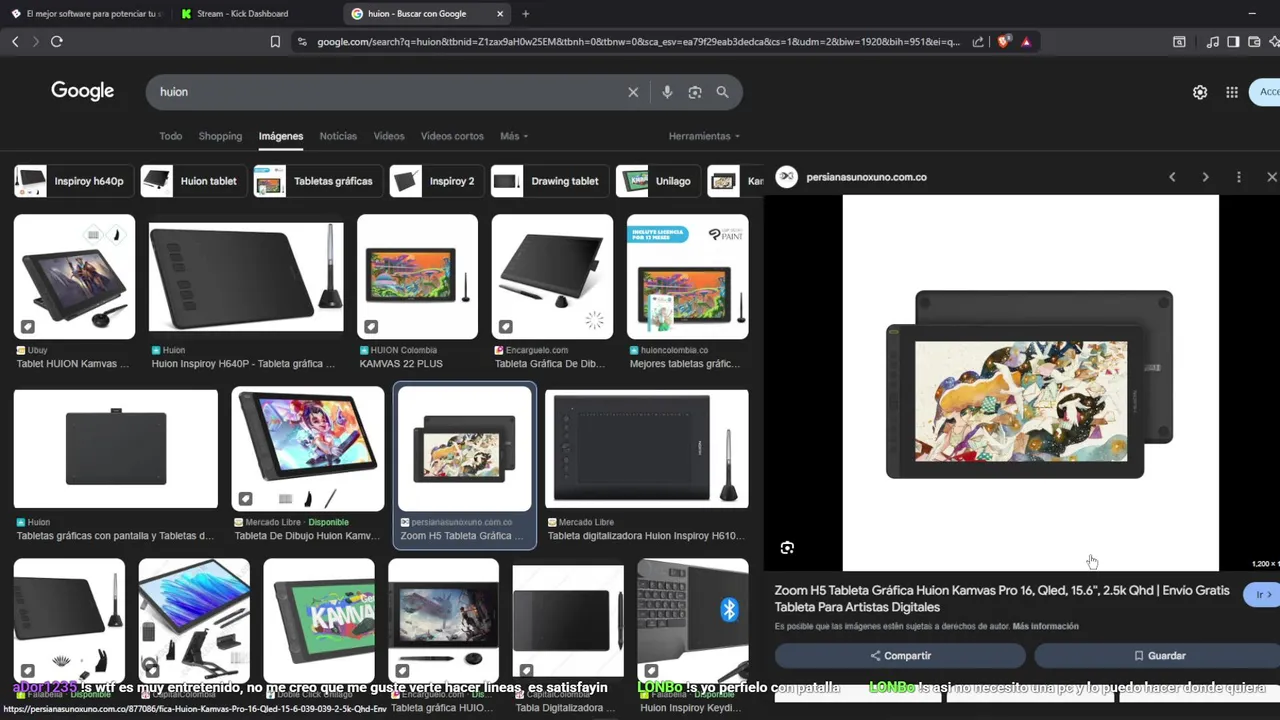Show previous image in preview panel

click(1172, 177)
